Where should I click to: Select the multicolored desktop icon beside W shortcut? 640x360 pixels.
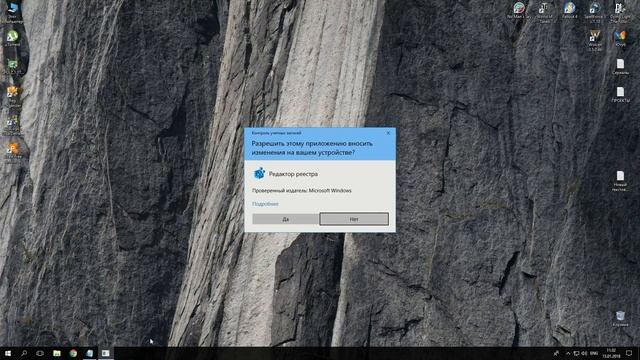pos(620,39)
